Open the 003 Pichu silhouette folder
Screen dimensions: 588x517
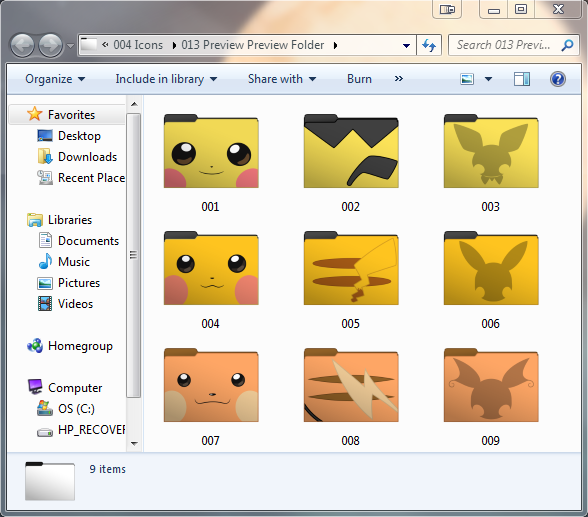(x=491, y=151)
